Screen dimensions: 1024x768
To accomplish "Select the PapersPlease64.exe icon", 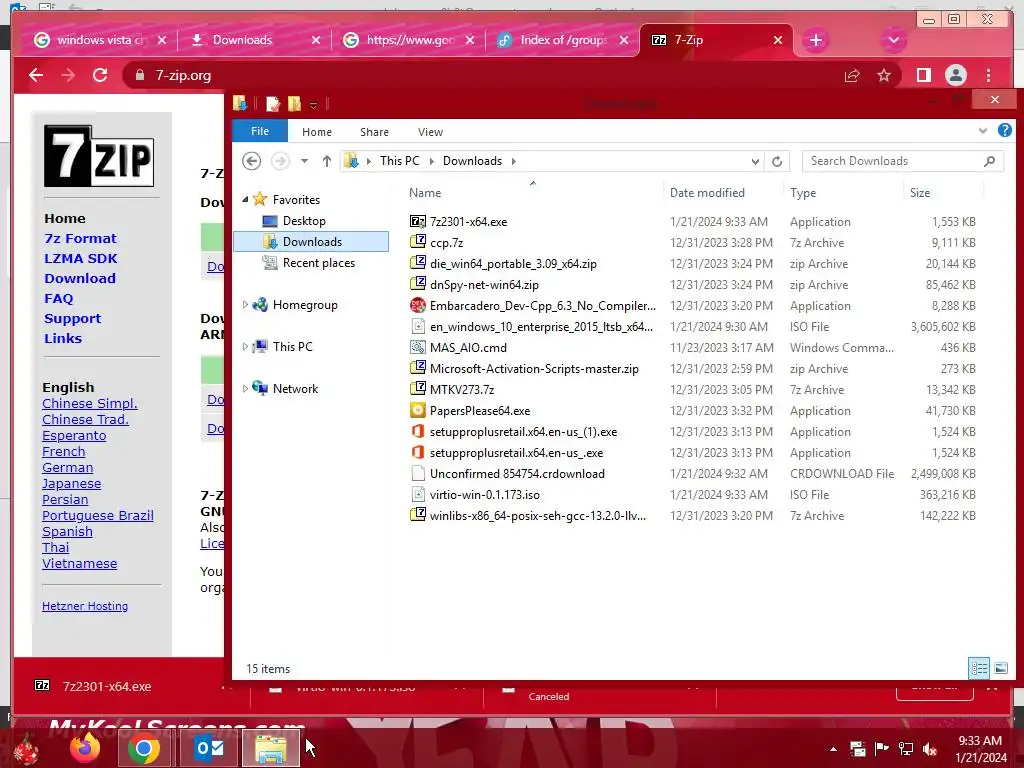I will tap(418, 411).
